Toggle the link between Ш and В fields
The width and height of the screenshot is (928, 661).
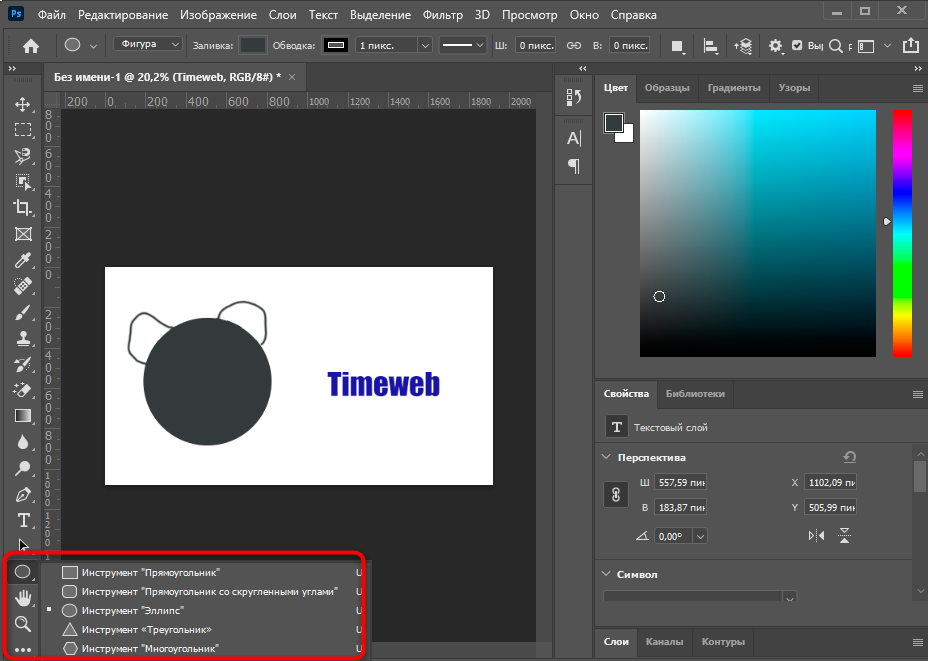click(573, 46)
